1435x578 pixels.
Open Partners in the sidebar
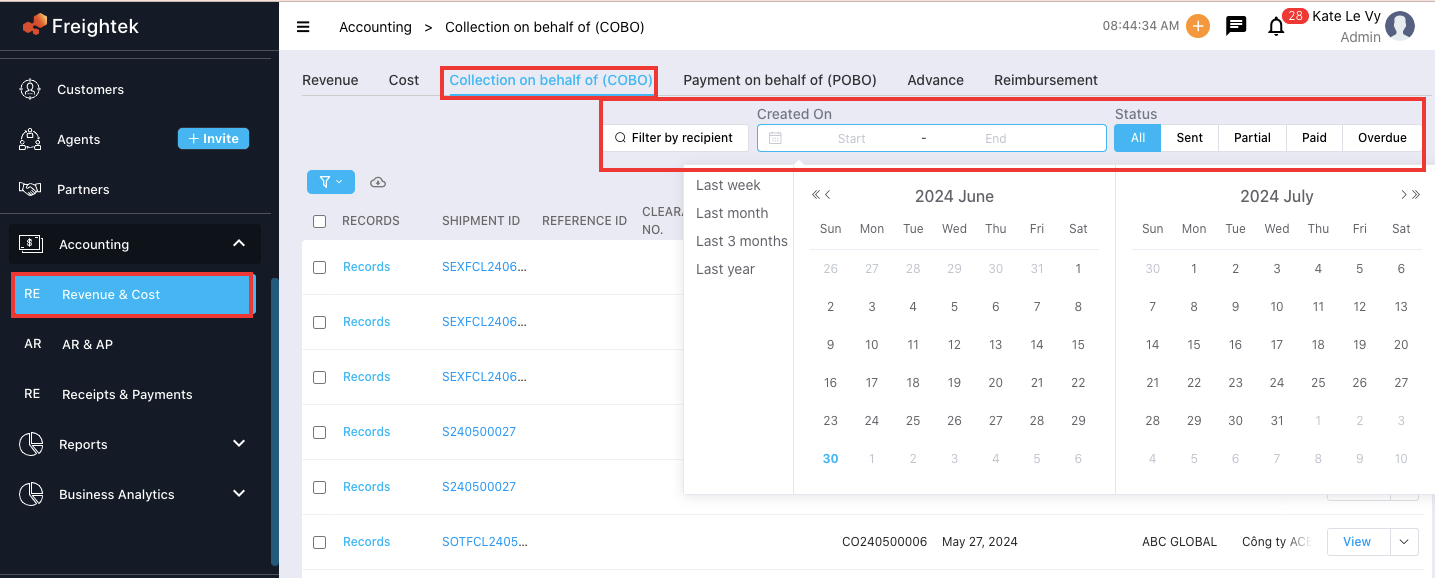83,189
